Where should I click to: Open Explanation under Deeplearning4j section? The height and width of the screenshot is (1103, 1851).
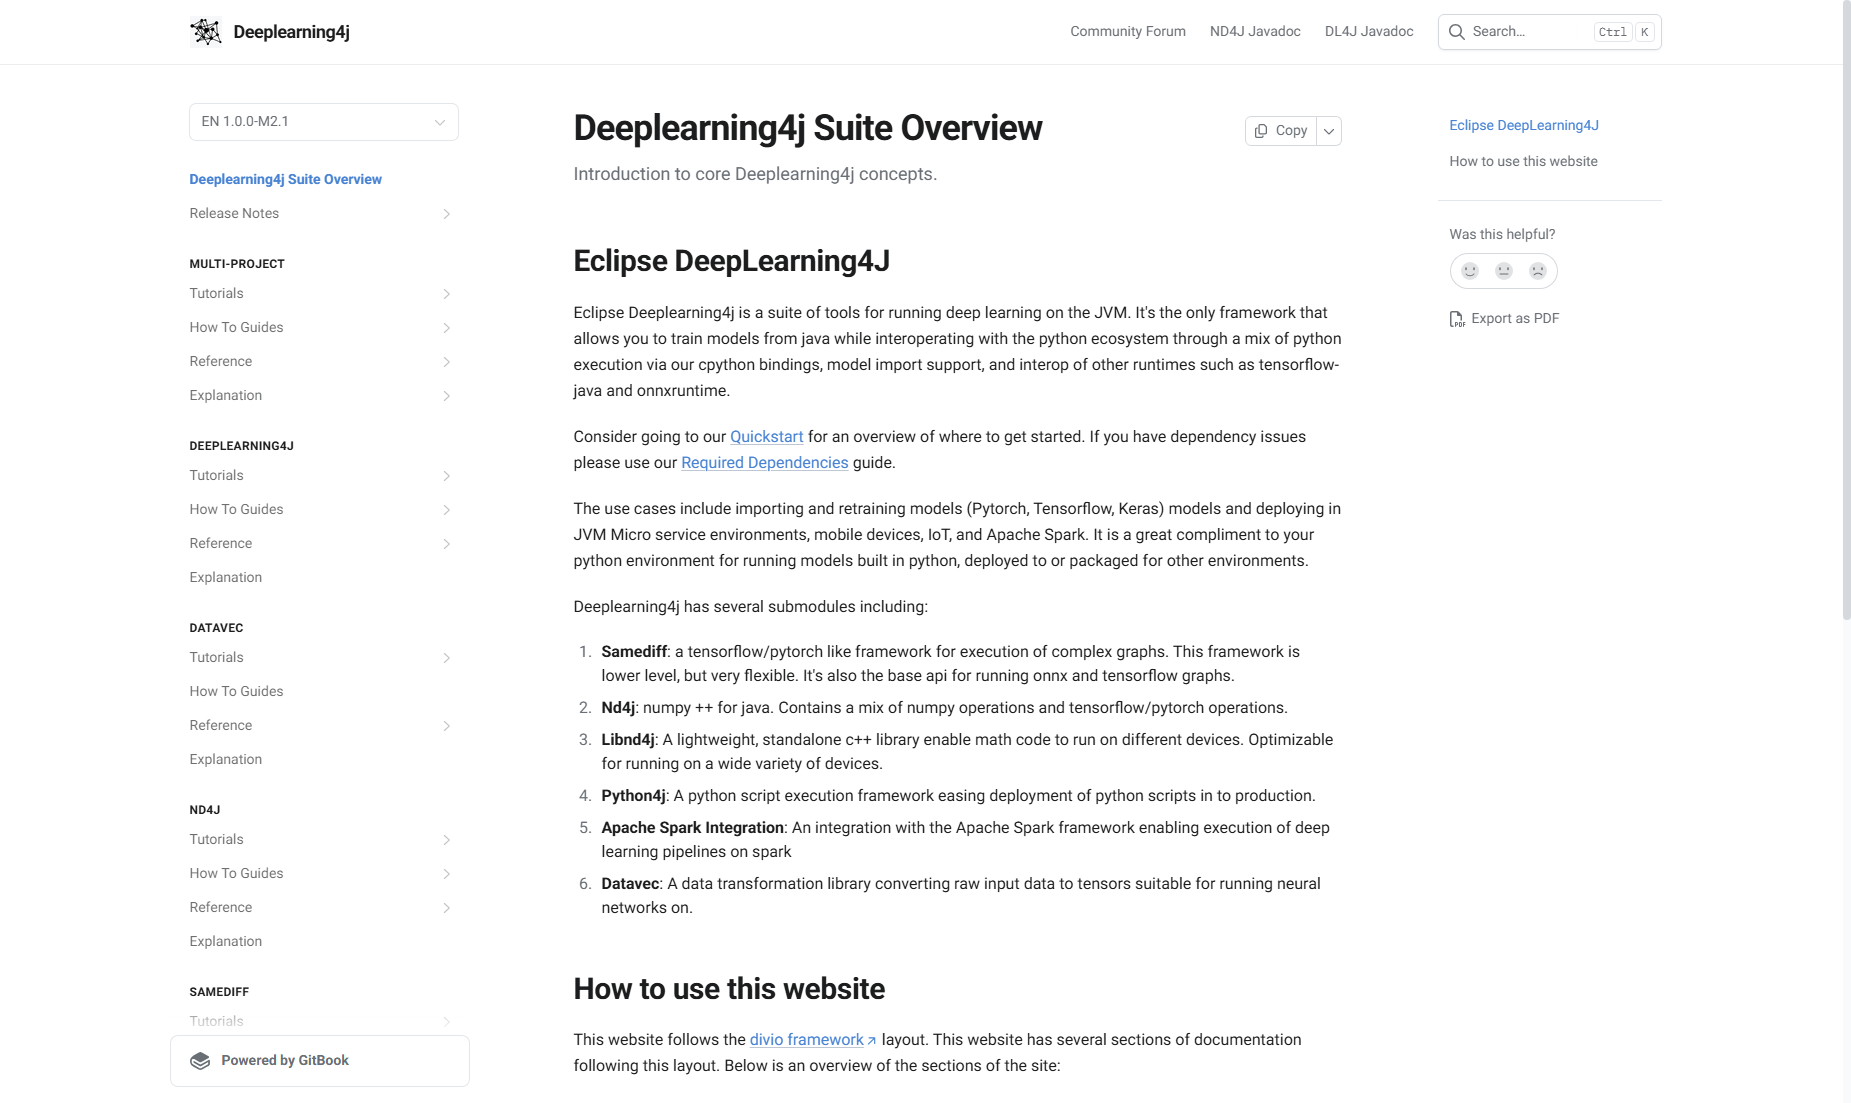[x=226, y=578]
